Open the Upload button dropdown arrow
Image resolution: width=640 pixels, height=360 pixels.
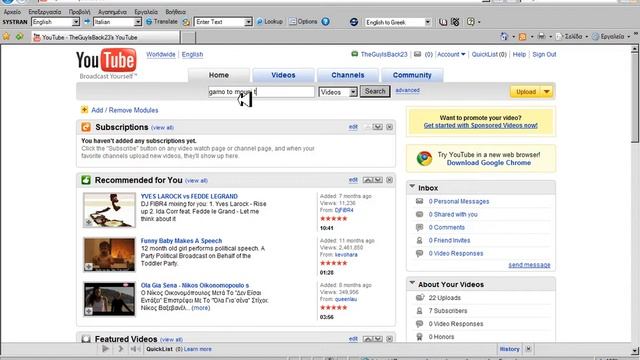click(x=547, y=92)
